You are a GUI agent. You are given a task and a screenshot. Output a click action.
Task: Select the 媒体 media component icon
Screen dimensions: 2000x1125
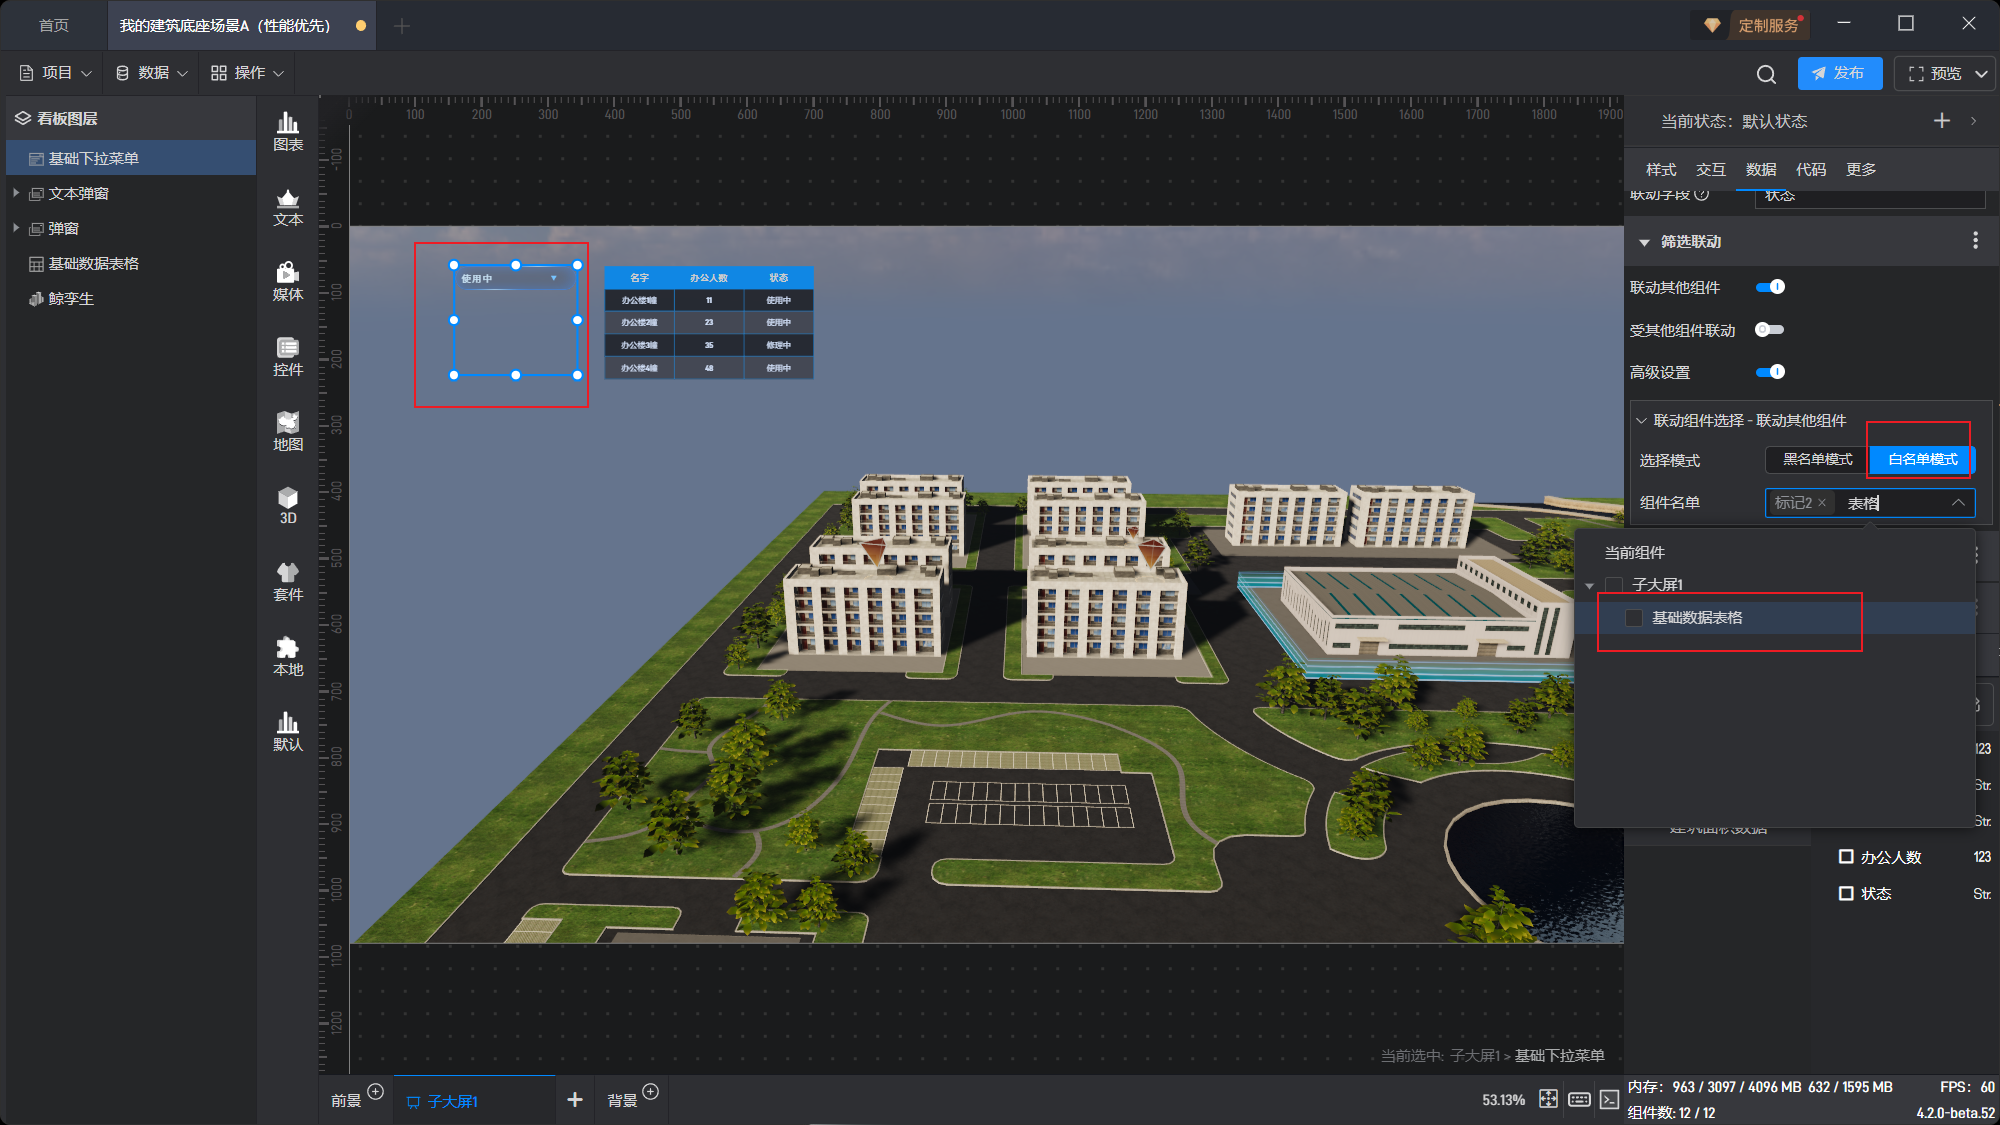[288, 281]
